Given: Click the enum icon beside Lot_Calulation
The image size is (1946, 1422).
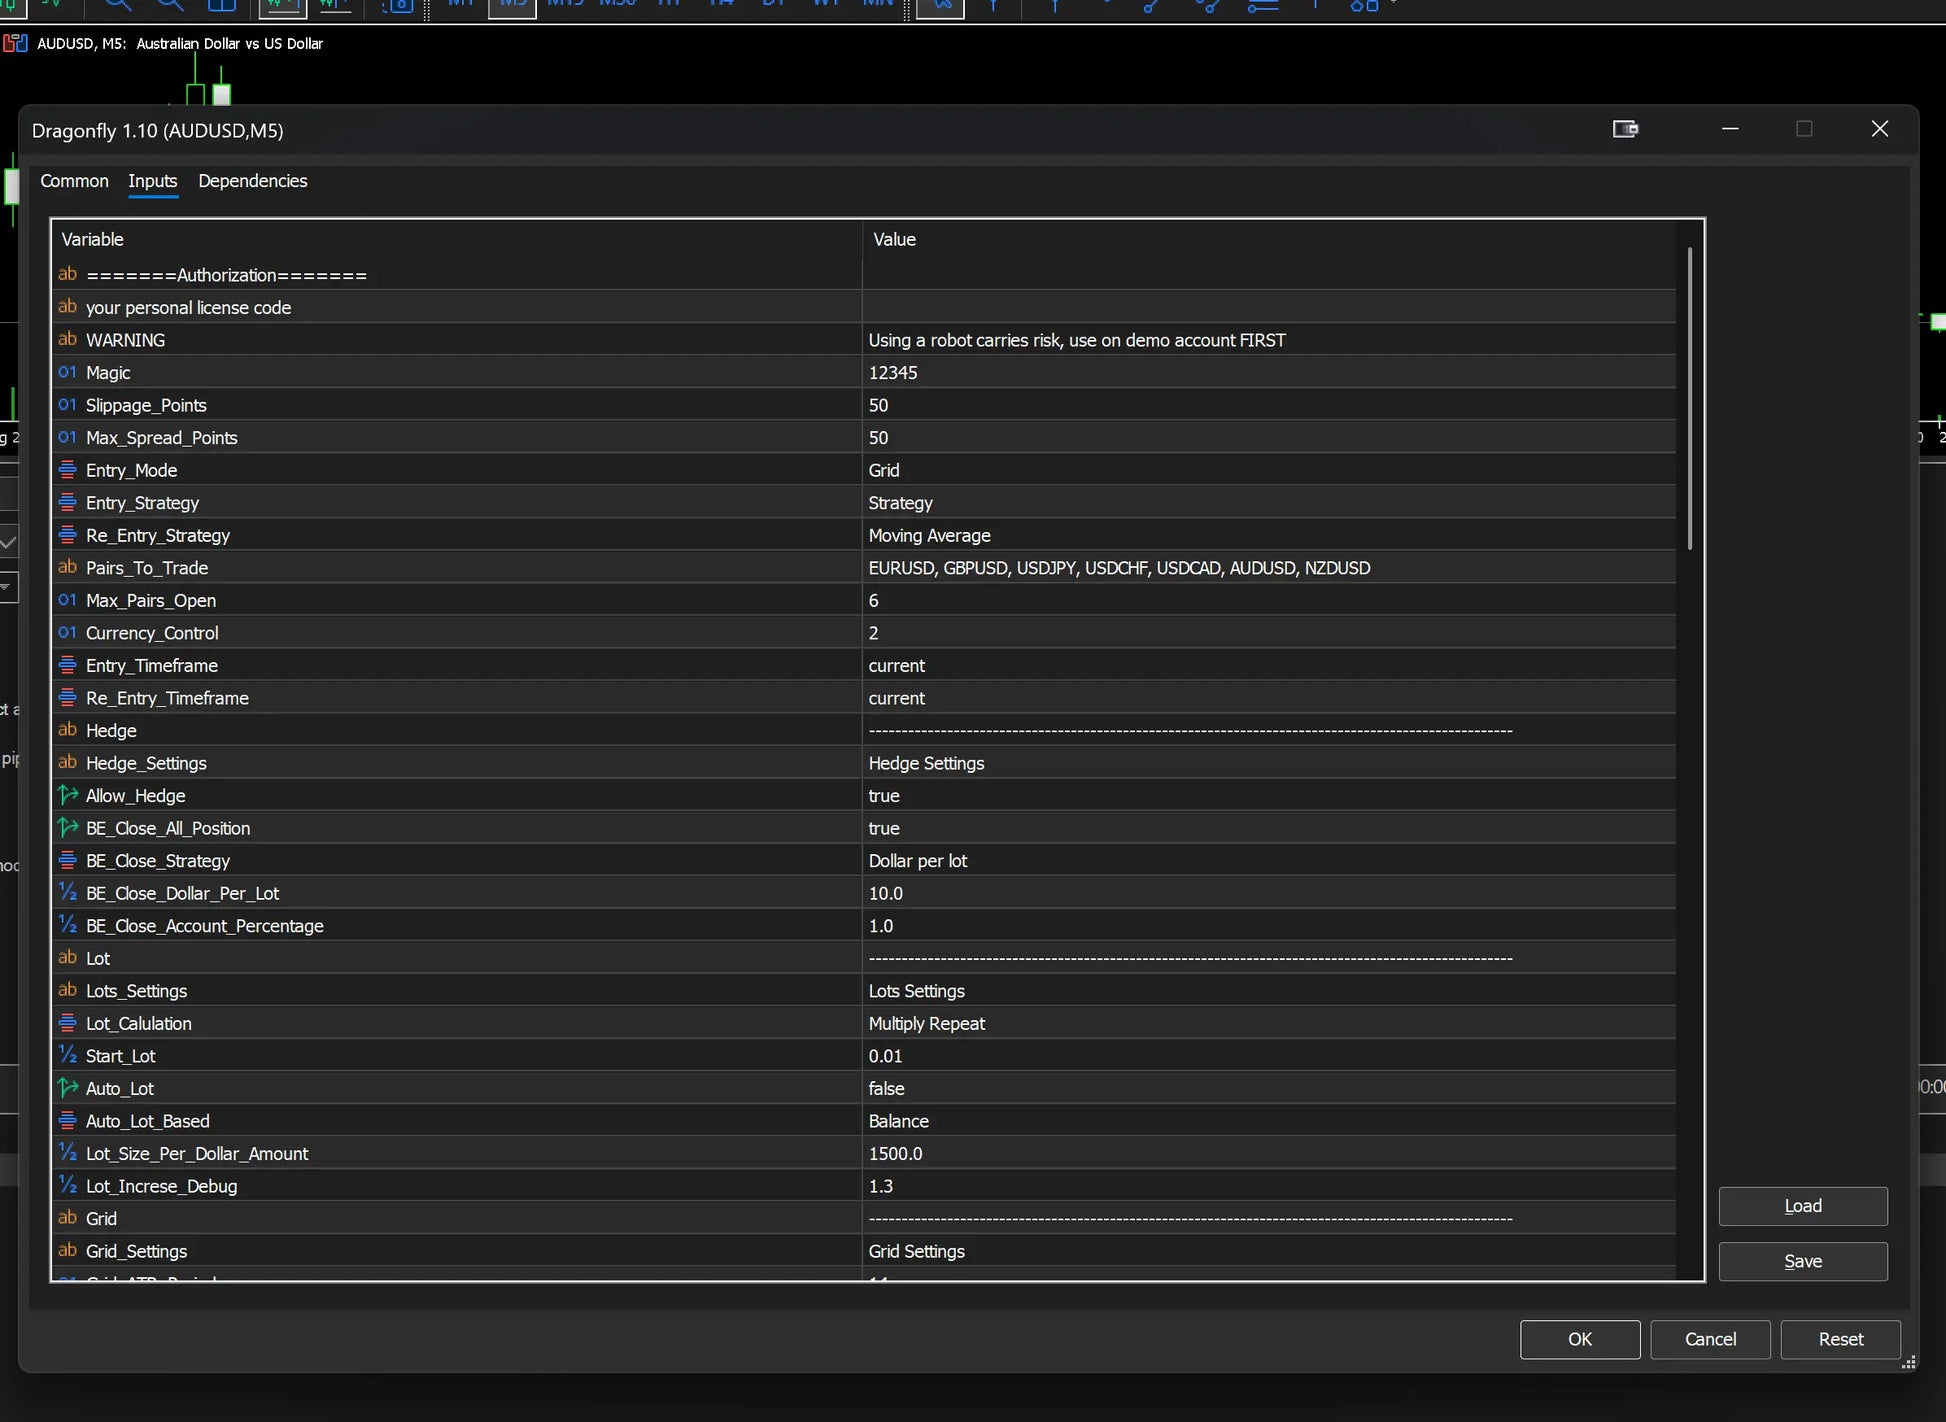Looking at the screenshot, I should (67, 1023).
